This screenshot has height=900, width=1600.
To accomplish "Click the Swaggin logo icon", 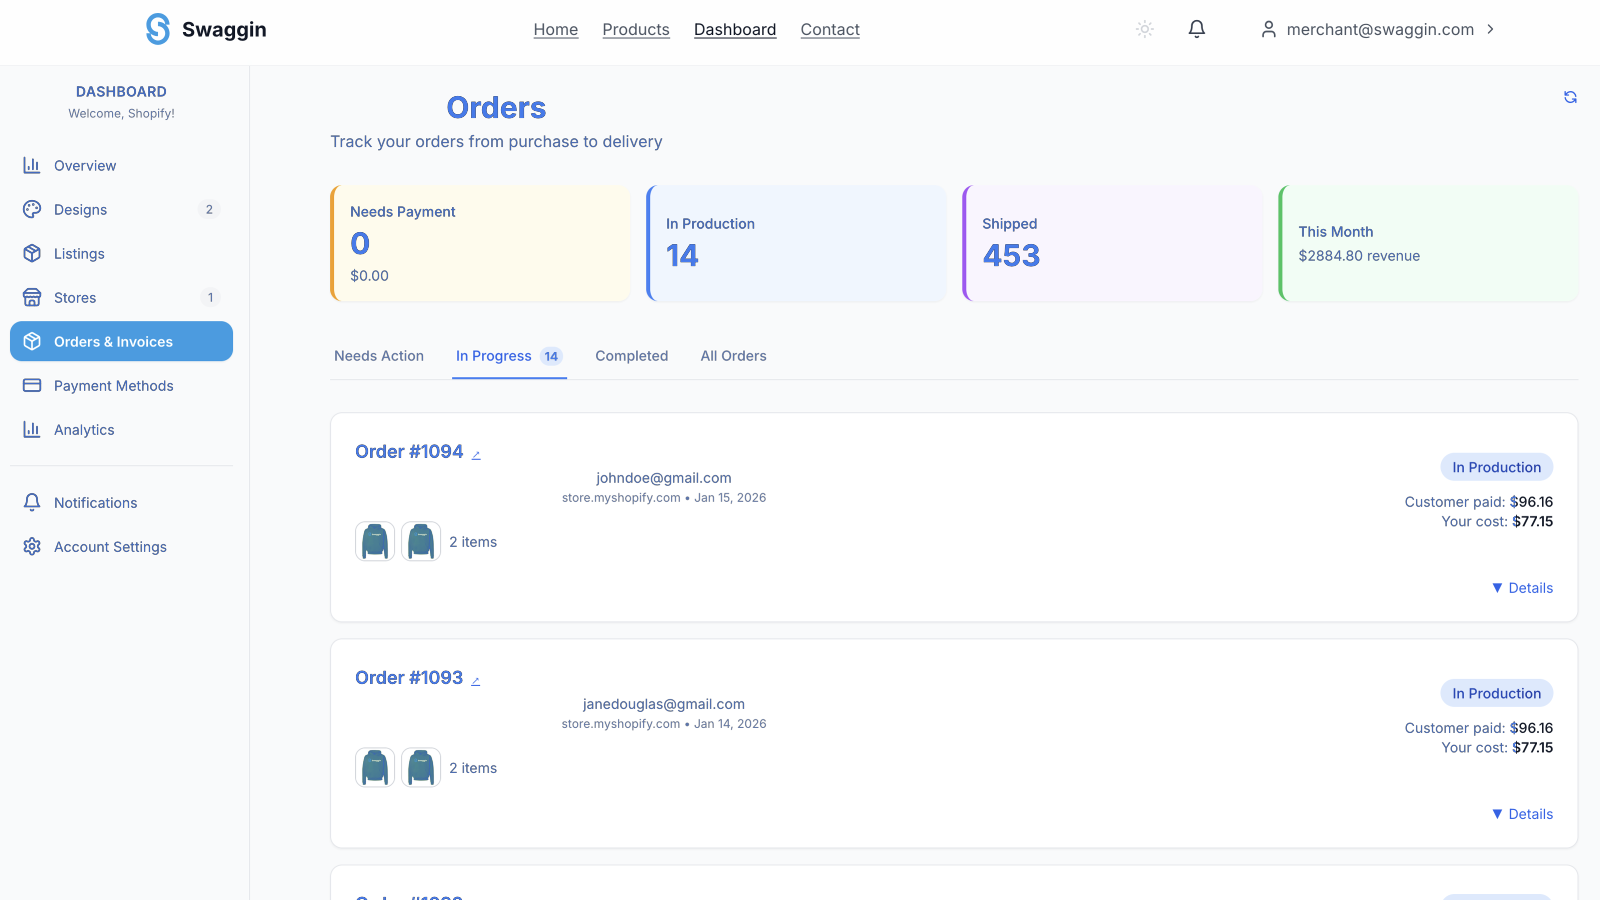I will click(158, 29).
